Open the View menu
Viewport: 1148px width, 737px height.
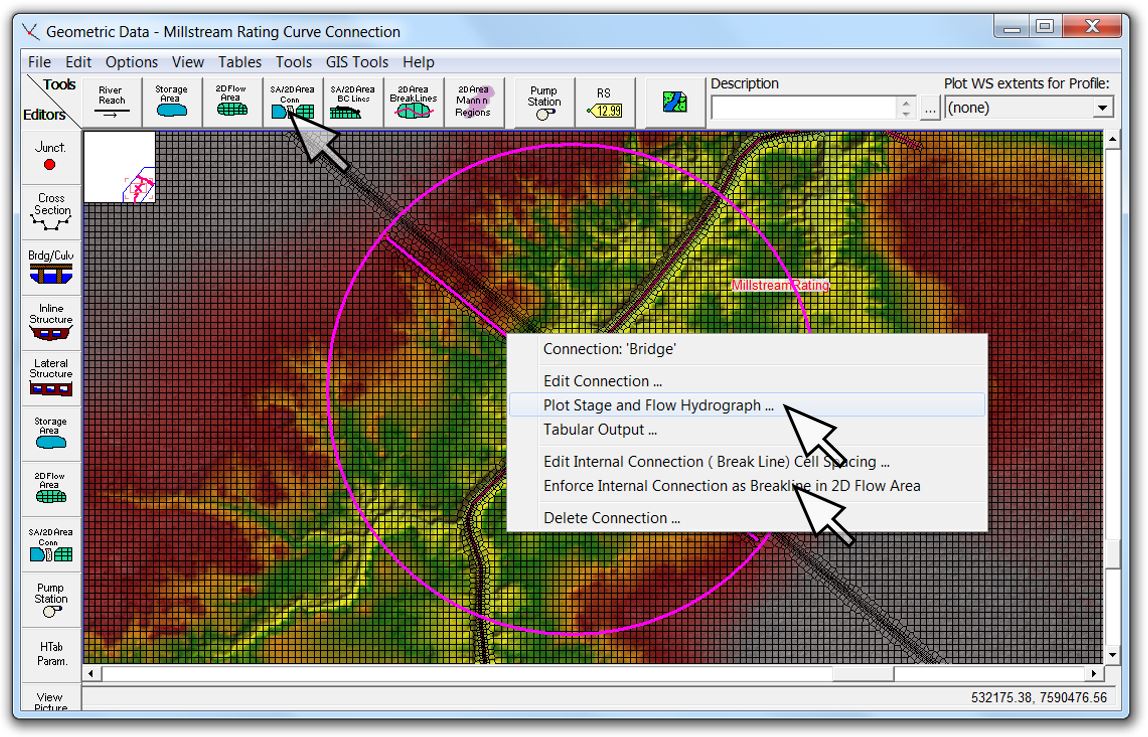click(188, 62)
